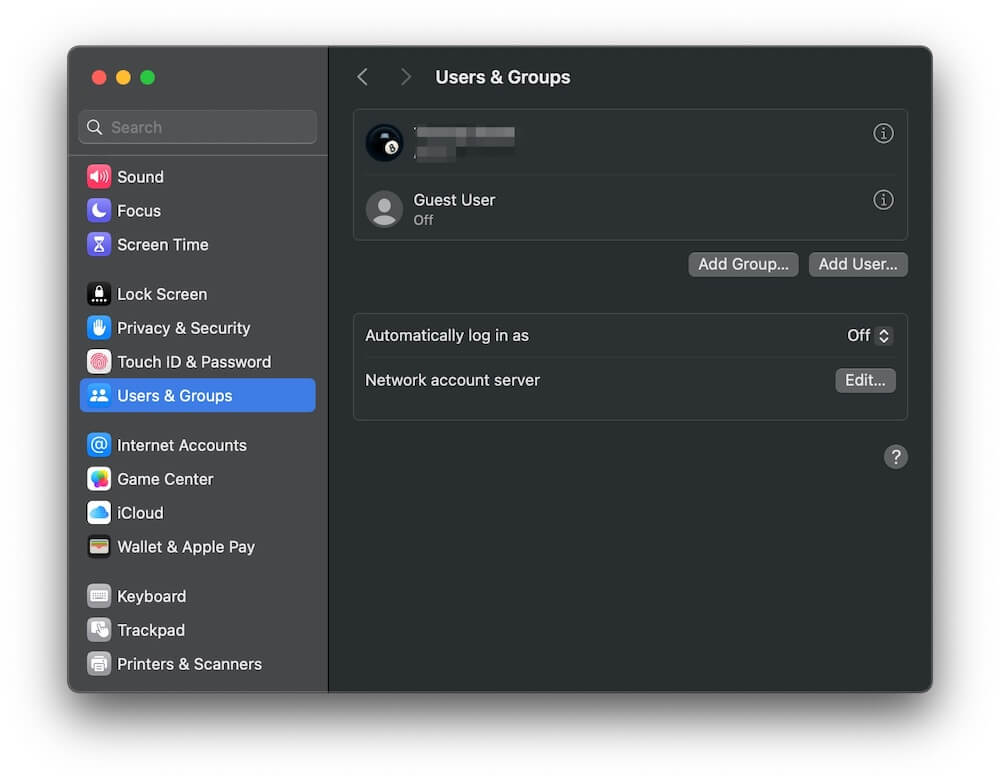Go forward with the right chevron
This screenshot has width=1000, height=782.
406,77
